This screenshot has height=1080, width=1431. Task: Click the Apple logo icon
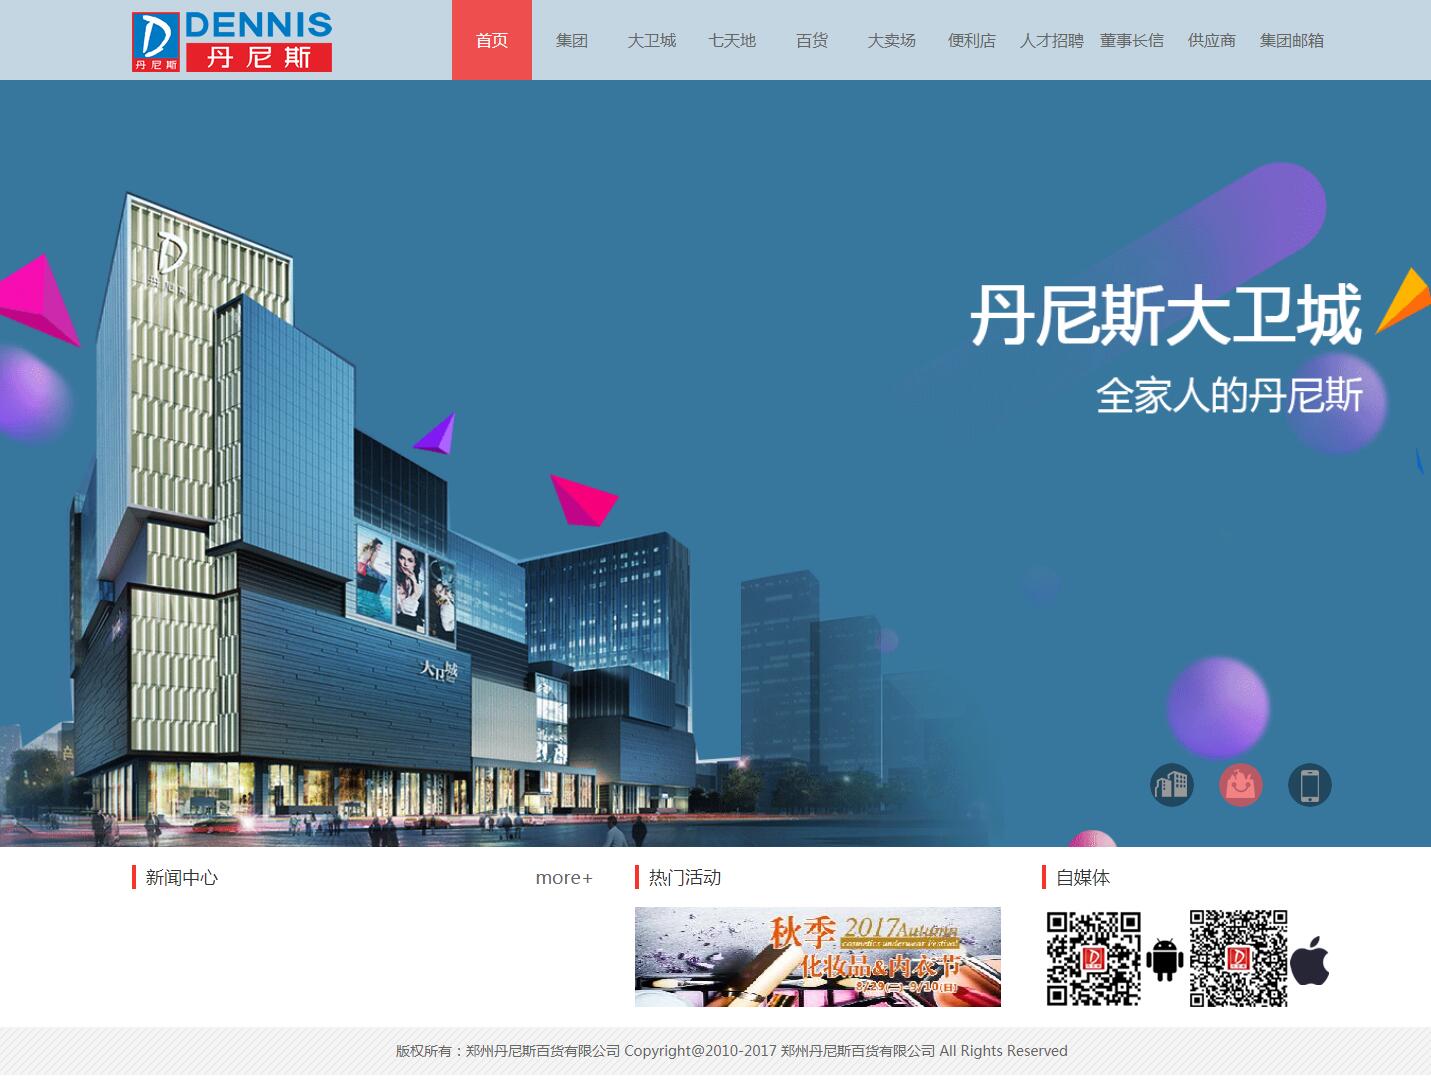point(1310,961)
